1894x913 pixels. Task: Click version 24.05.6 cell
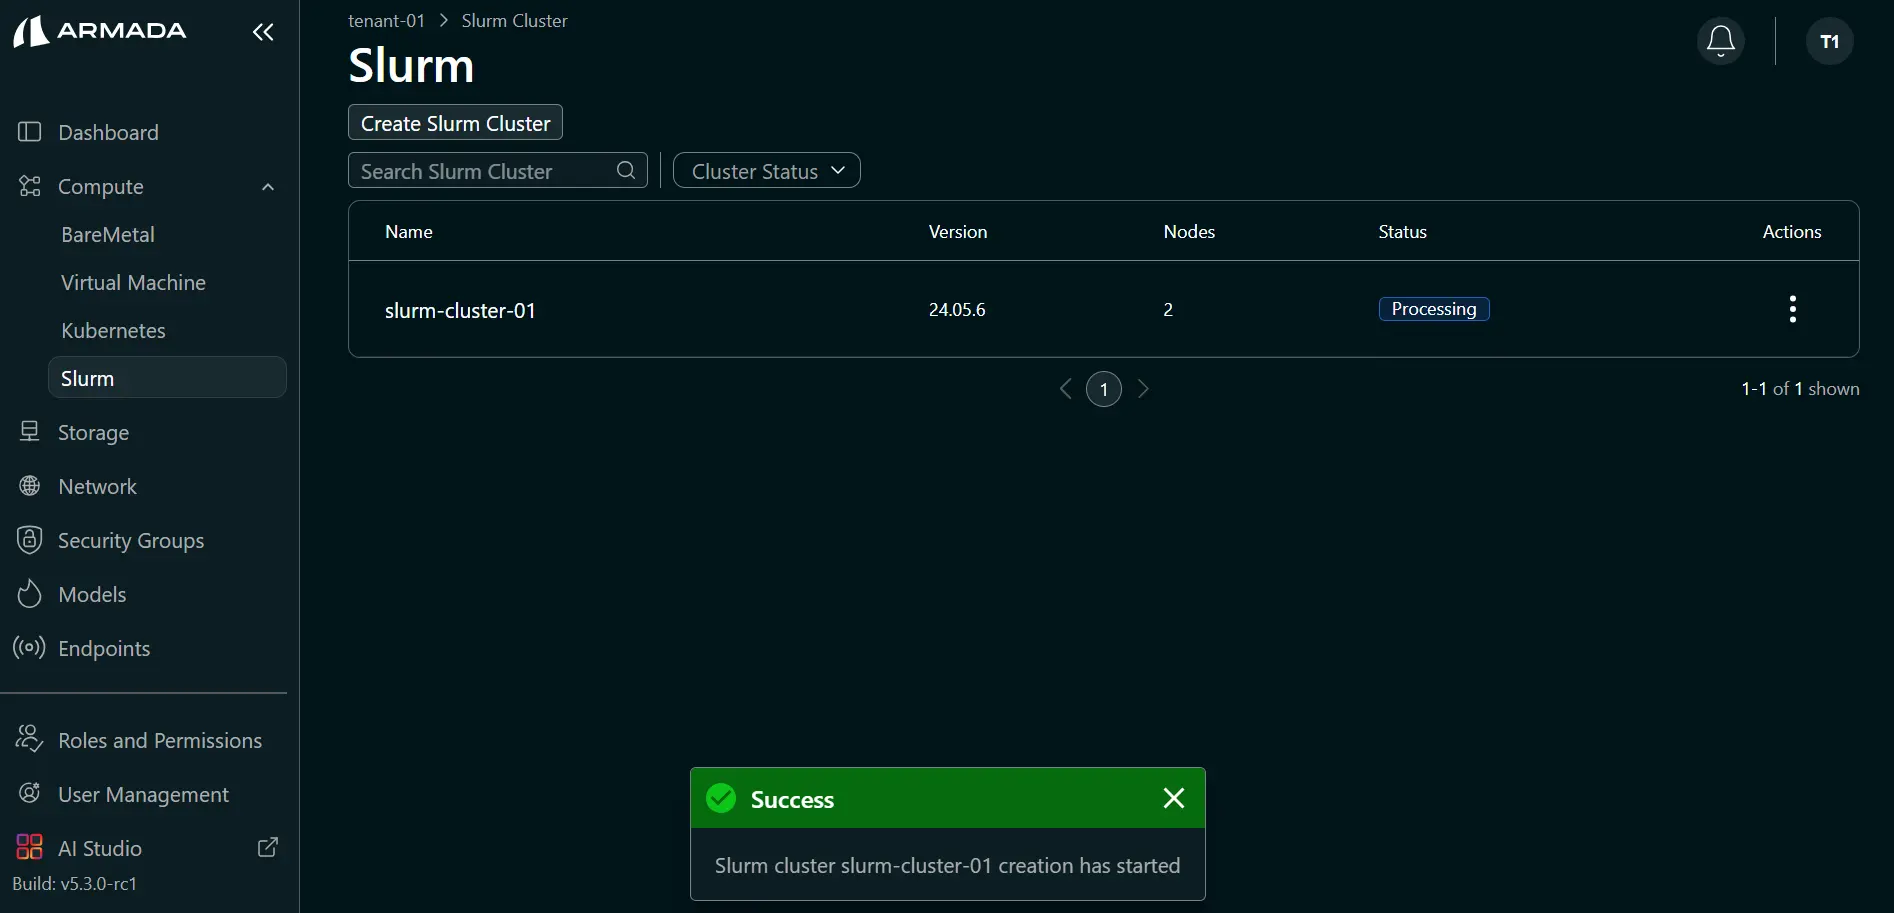click(957, 310)
